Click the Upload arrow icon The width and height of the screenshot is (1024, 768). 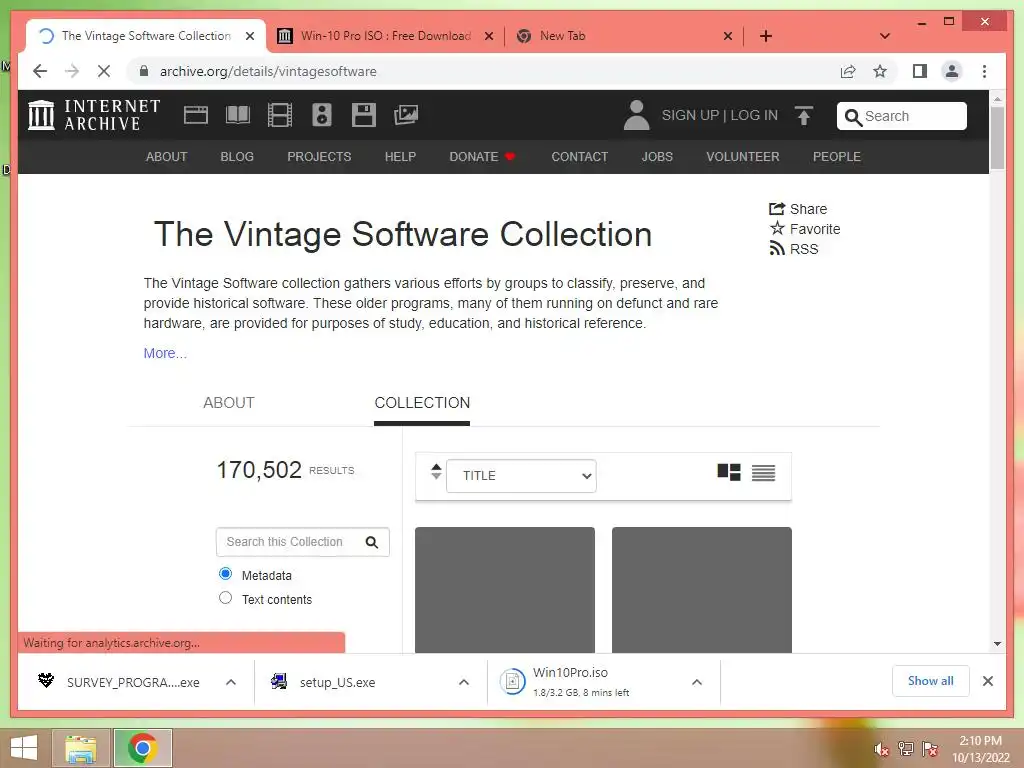[x=804, y=116]
